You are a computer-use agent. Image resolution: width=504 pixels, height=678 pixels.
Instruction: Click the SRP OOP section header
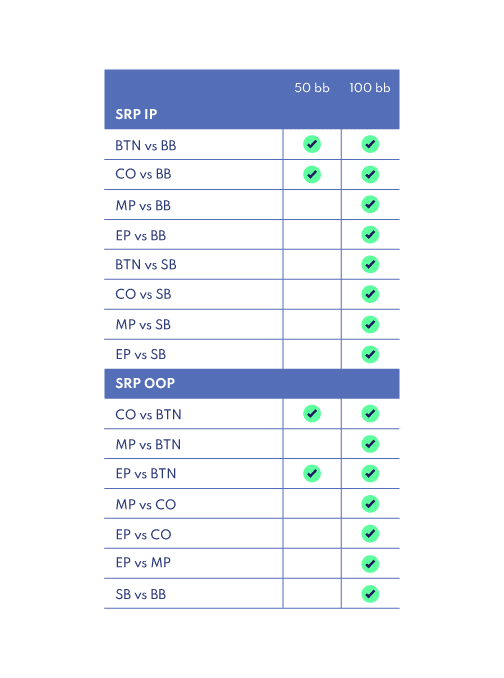pos(145,383)
